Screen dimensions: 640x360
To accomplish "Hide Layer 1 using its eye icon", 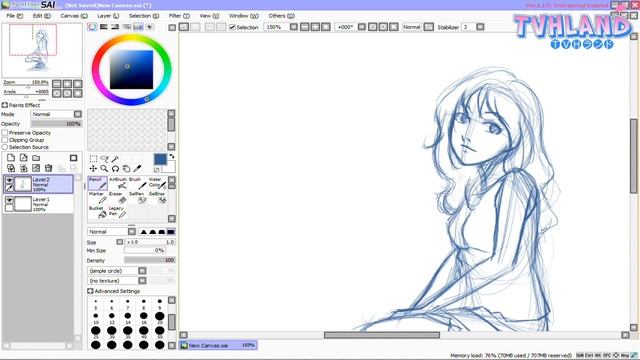I will (9, 200).
